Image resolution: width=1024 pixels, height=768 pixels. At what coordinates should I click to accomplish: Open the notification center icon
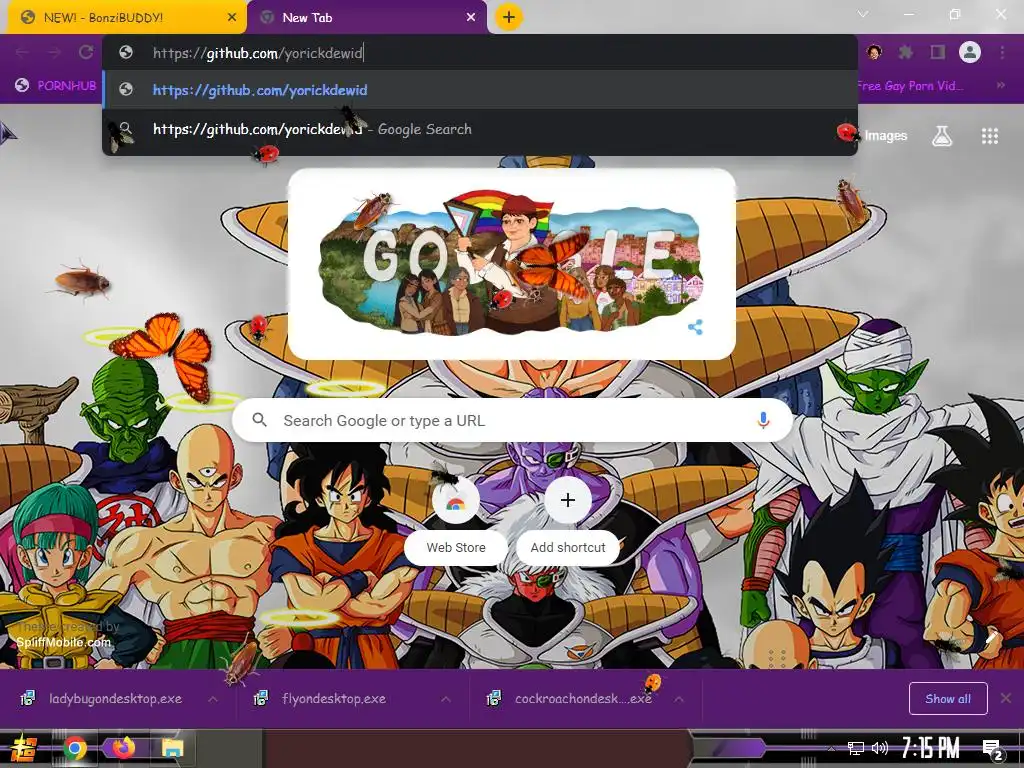(x=992, y=749)
